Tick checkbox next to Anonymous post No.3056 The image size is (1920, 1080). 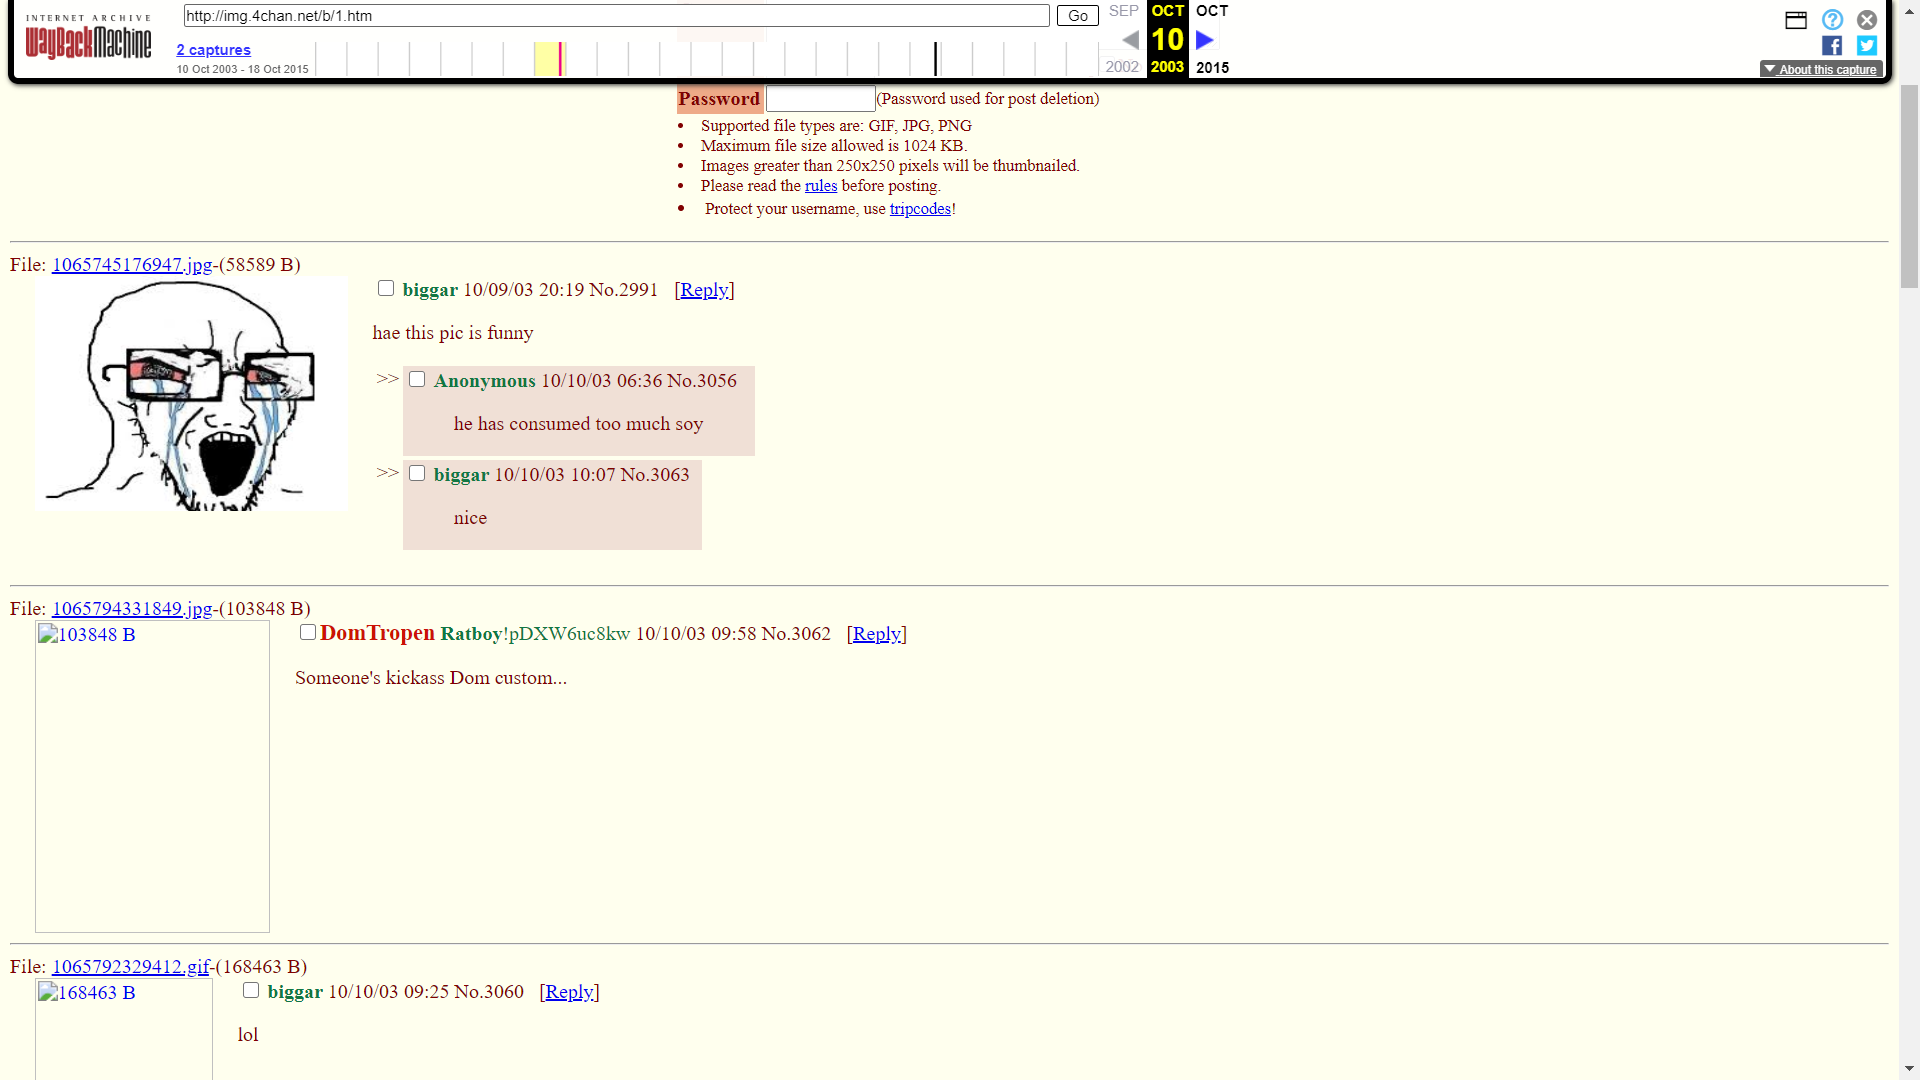click(x=417, y=380)
